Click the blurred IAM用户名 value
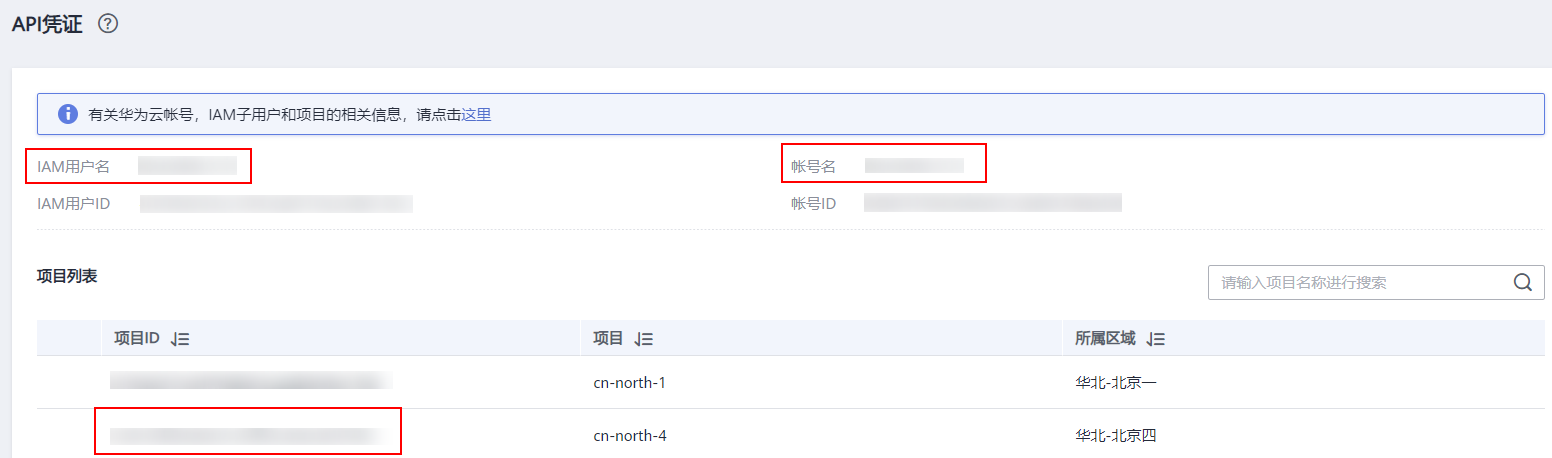1552x458 pixels. [187, 166]
